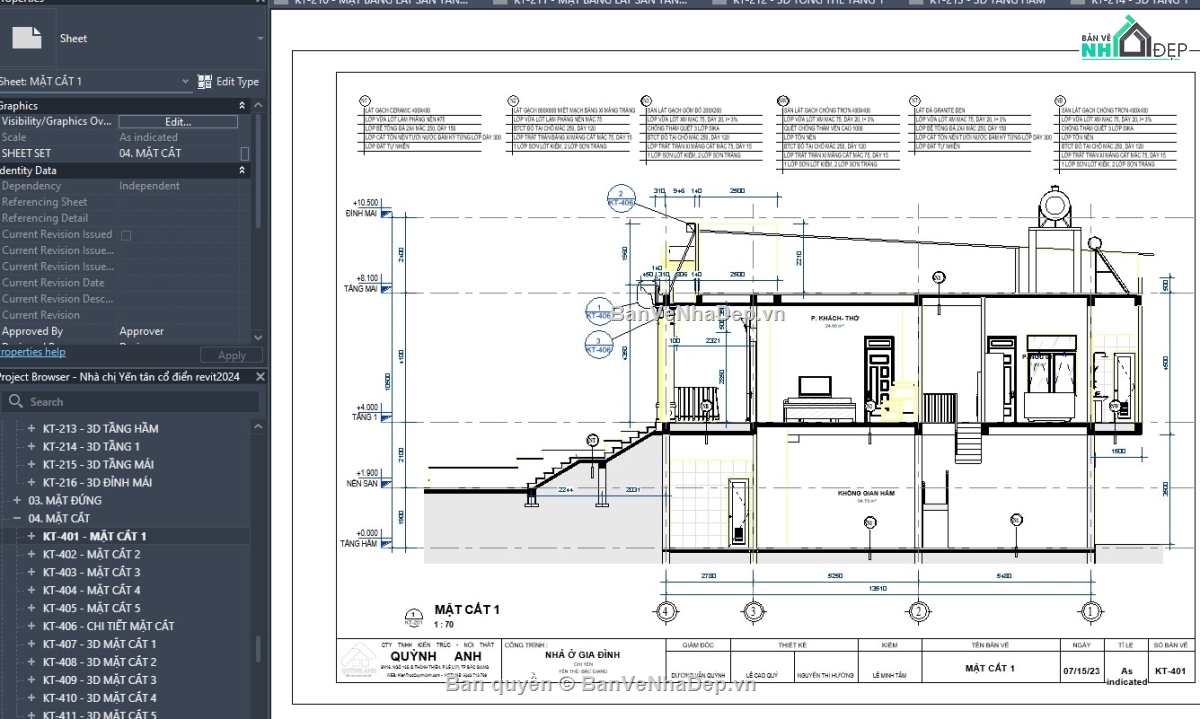The image size is (1200, 719).
Task: Collapse the Identity Data property group
Action: click(x=241, y=170)
